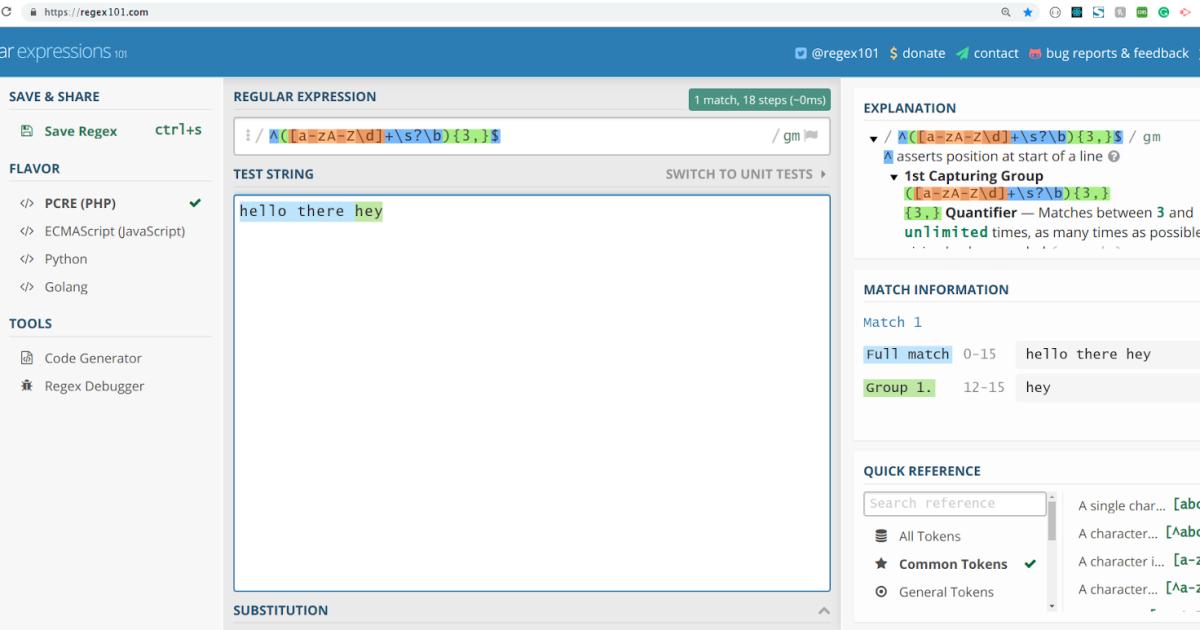The width and height of the screenshot is (1200, 630).
Task: Click the bug reports cat icon
Action: (1035, 53)
